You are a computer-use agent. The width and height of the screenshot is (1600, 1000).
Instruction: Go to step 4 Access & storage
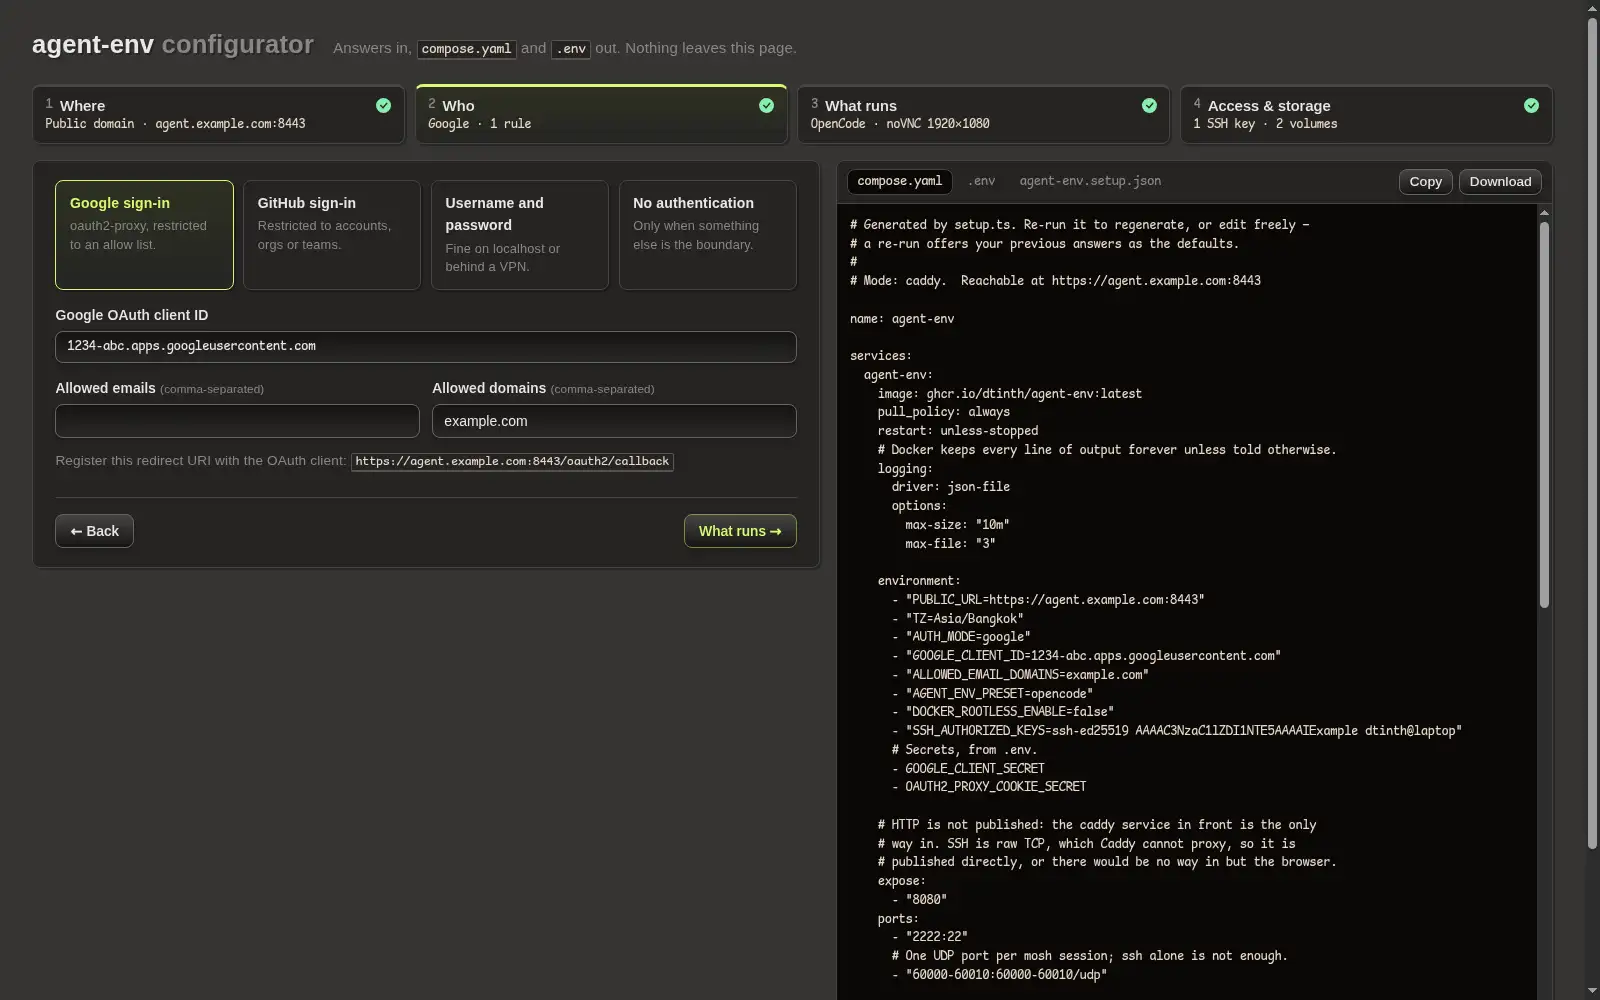click(x=1366, y=114)
